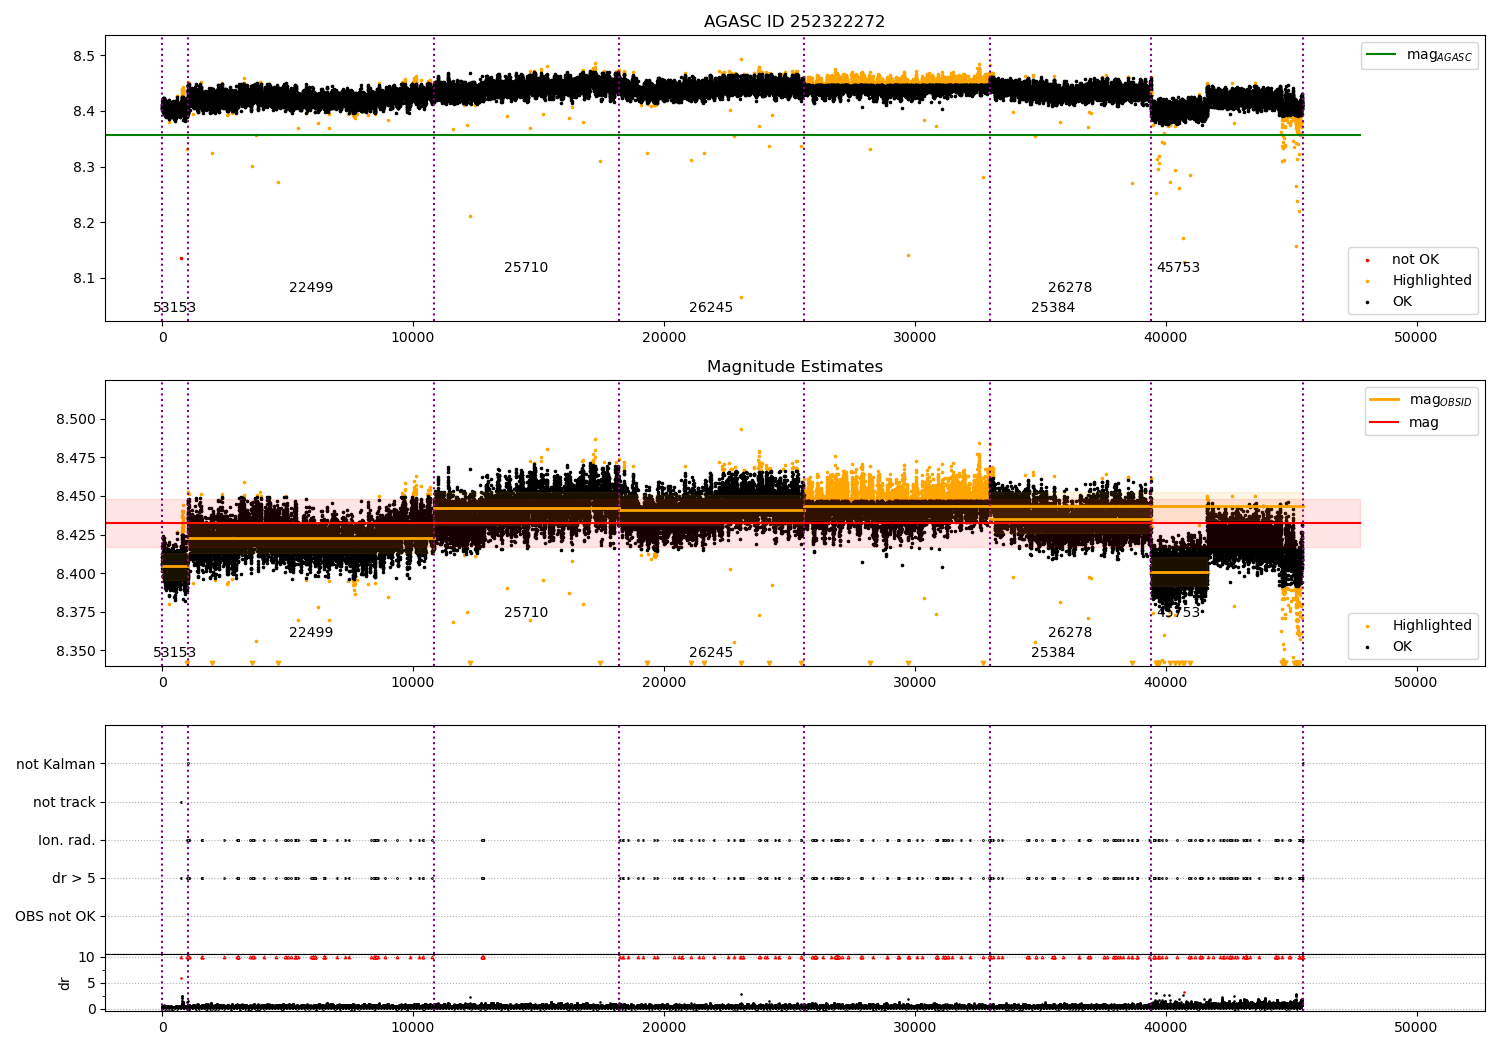Viewport: 1500px width, 1050px height.
Task: Click the 20000 x-axis tick of top plot
Action: 664,338
